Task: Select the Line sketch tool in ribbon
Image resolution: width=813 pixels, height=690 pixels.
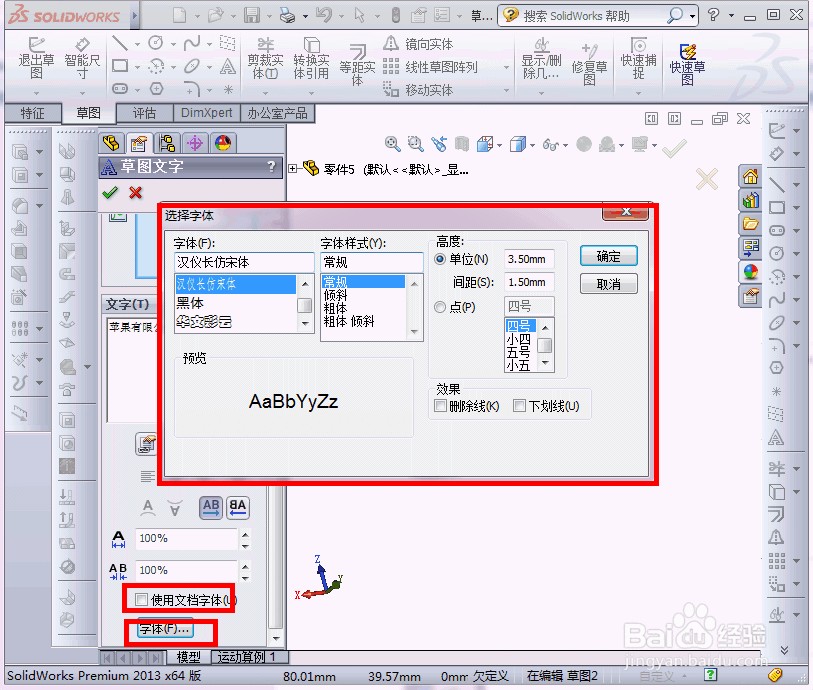Action: [x=120, y=43]
